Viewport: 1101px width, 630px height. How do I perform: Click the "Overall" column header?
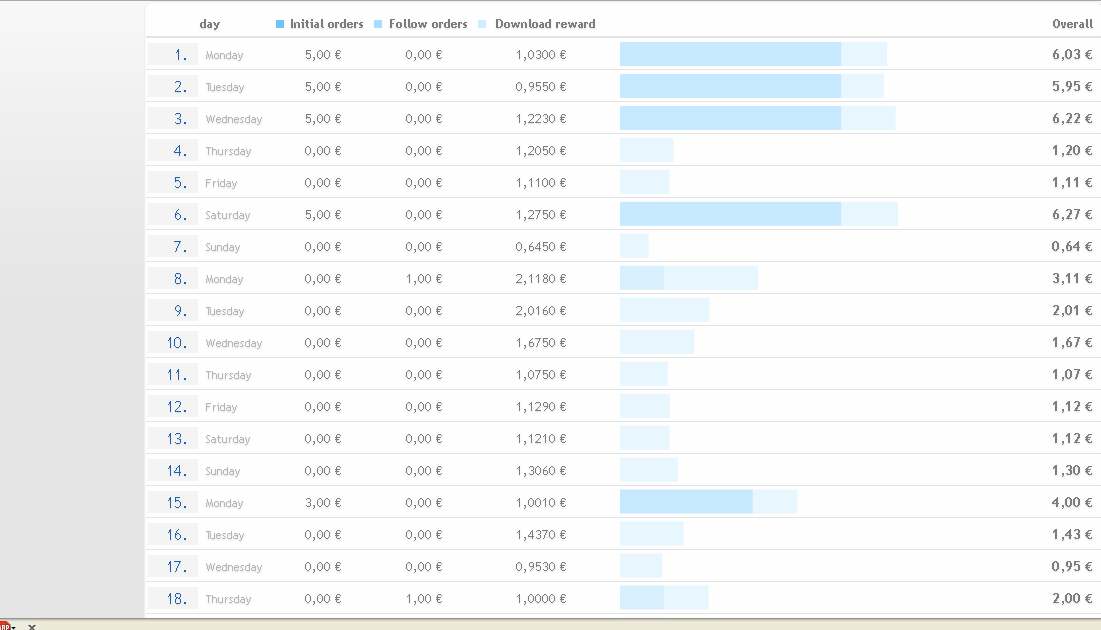click(1072, 24)
